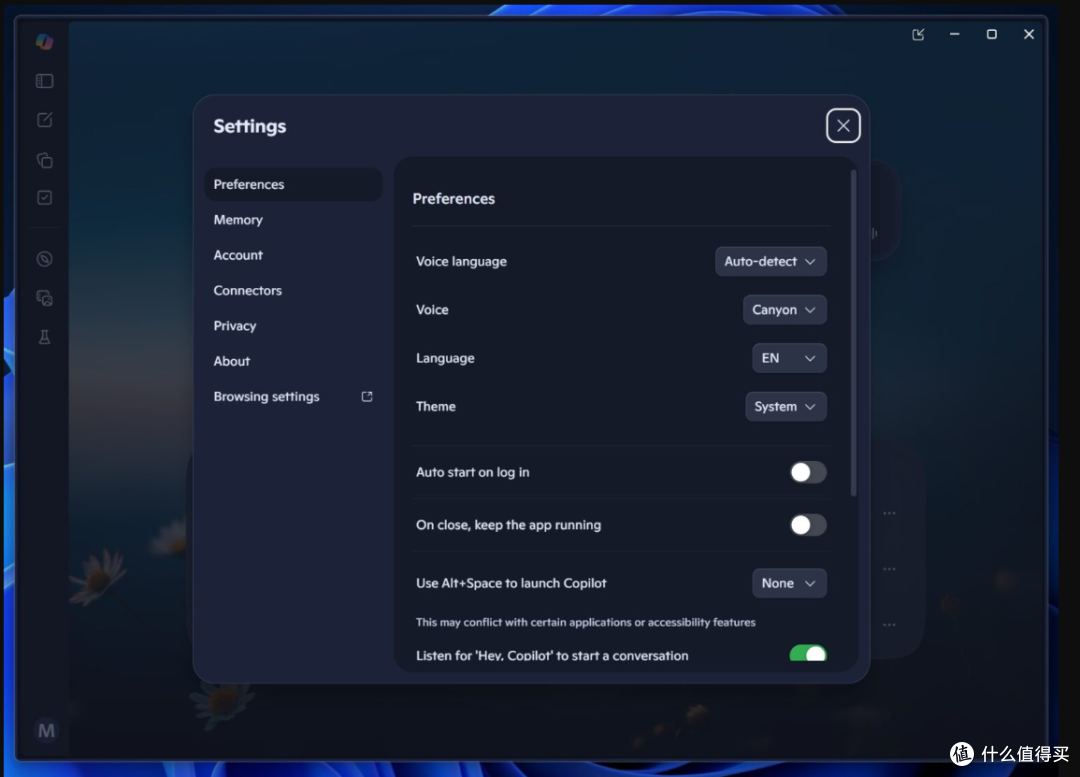Screen dimensions: 1080x777
Task: Click the Use Alt+Space to launch Copilot label
Action: (x=511, y=583)
